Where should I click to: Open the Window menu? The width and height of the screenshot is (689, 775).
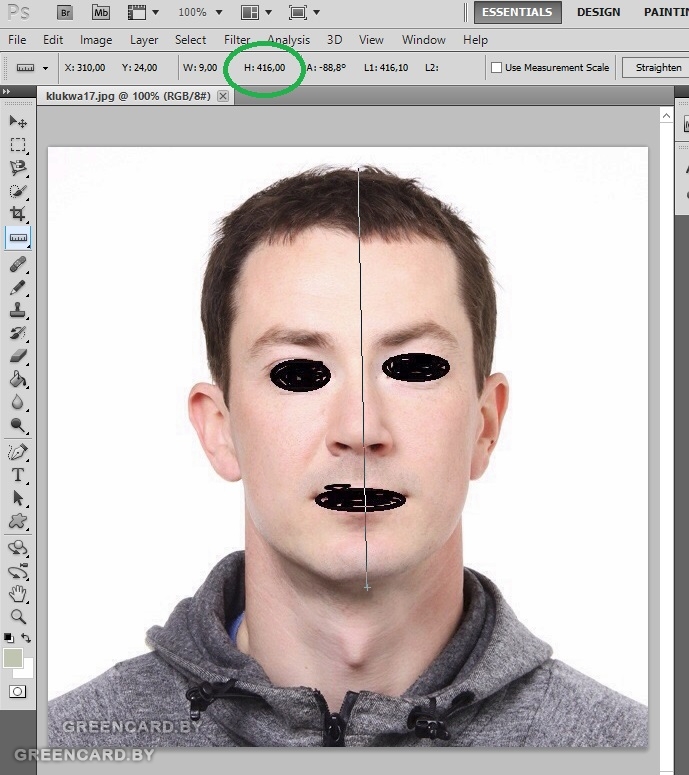[x=424, y=40]
